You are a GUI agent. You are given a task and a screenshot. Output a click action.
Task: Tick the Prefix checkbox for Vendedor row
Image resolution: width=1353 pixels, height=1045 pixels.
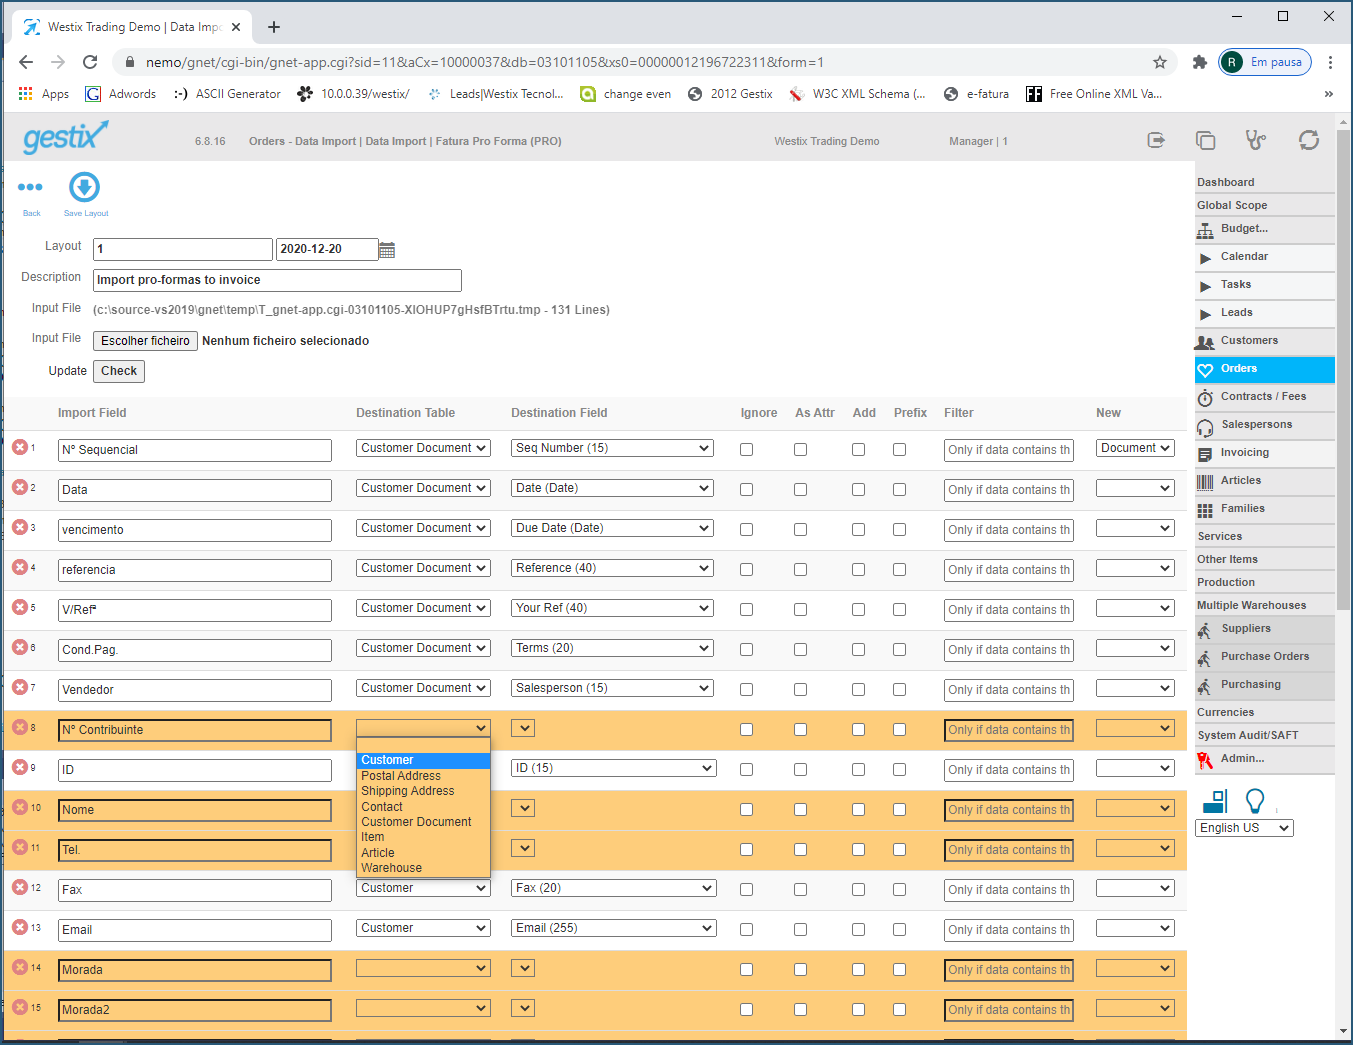pos(899,690)
